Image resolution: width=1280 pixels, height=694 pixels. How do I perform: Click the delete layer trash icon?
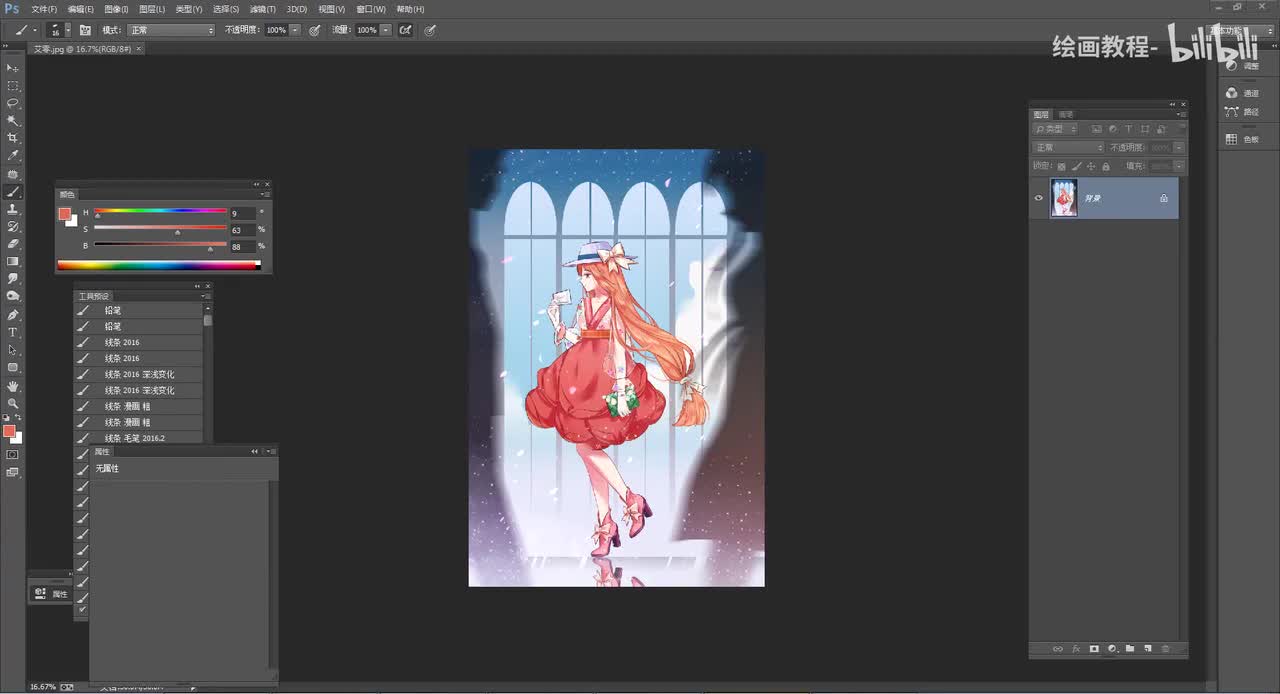pos(1165,649)
